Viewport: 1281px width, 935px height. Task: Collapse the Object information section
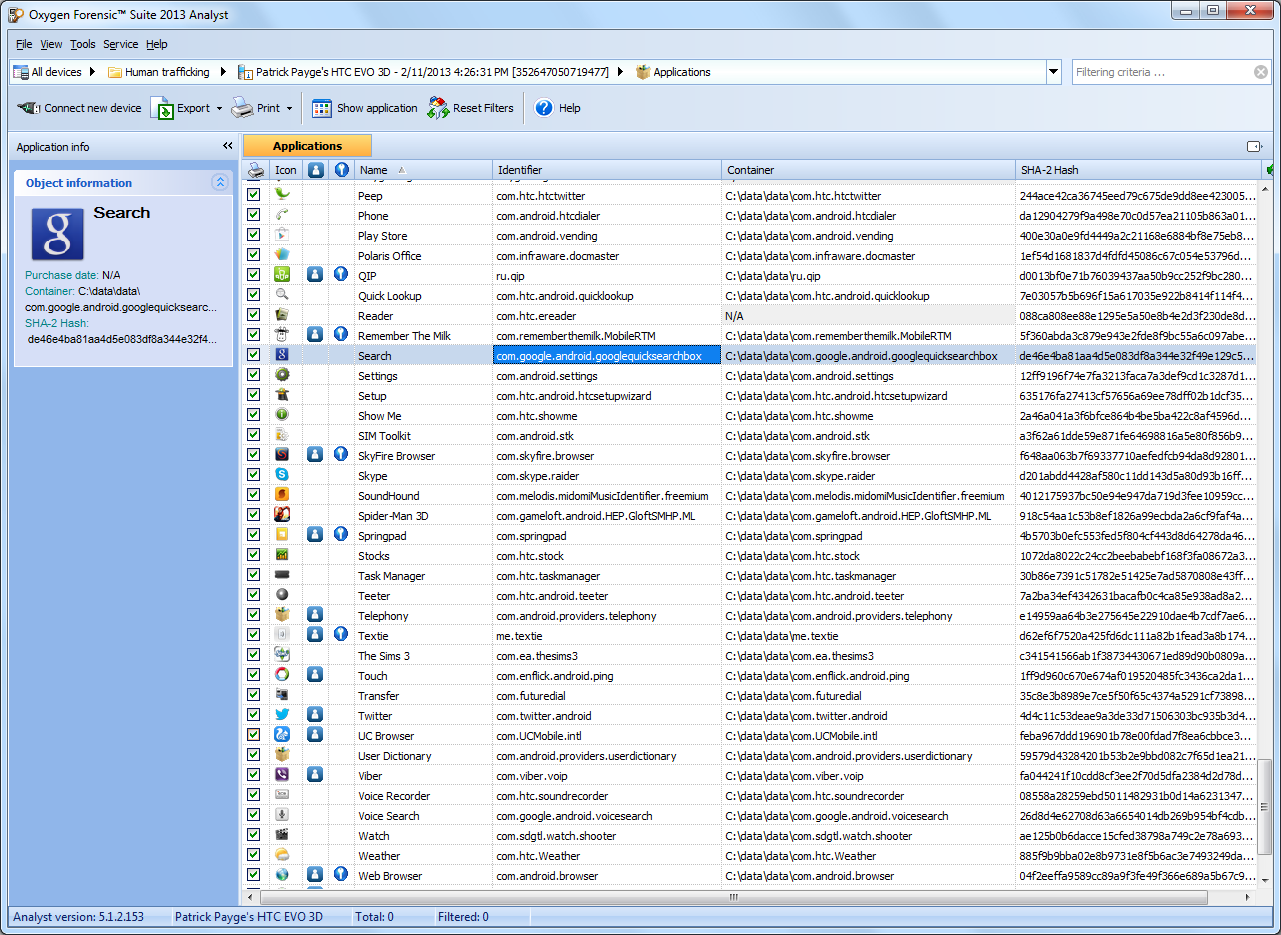click(220, 182)
